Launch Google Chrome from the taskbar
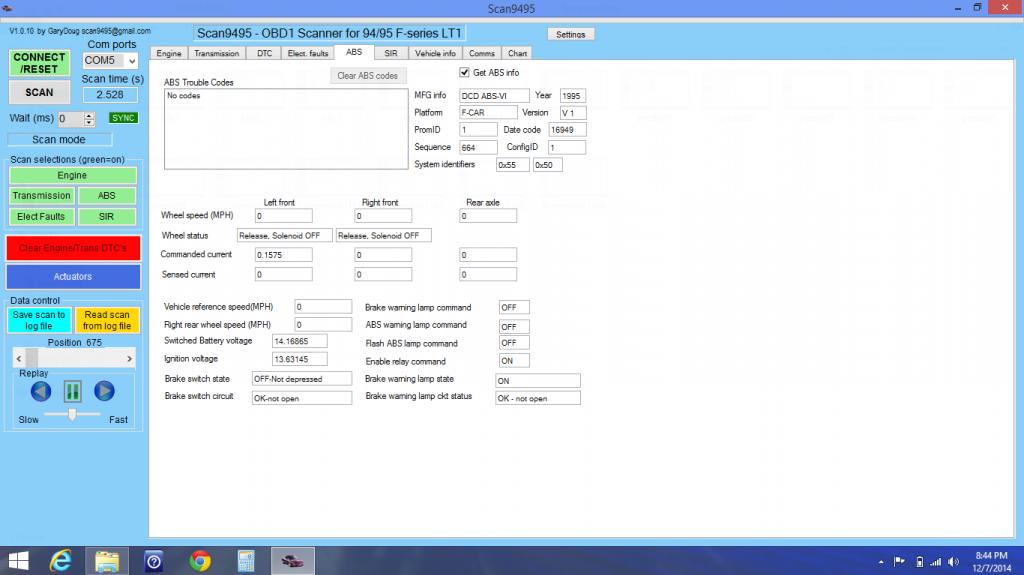 (200, 561)
